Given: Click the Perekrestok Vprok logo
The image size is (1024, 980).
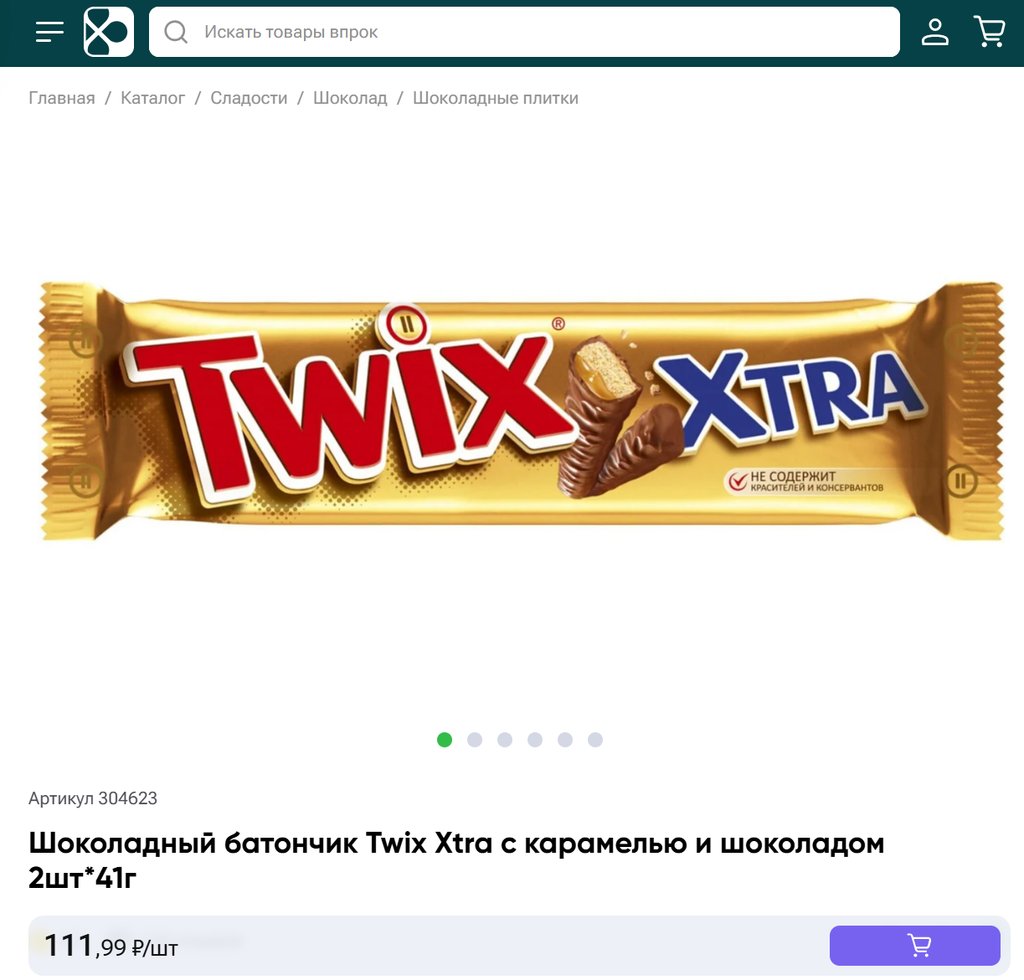Looking at the screenshot, I should pos(108,31).
